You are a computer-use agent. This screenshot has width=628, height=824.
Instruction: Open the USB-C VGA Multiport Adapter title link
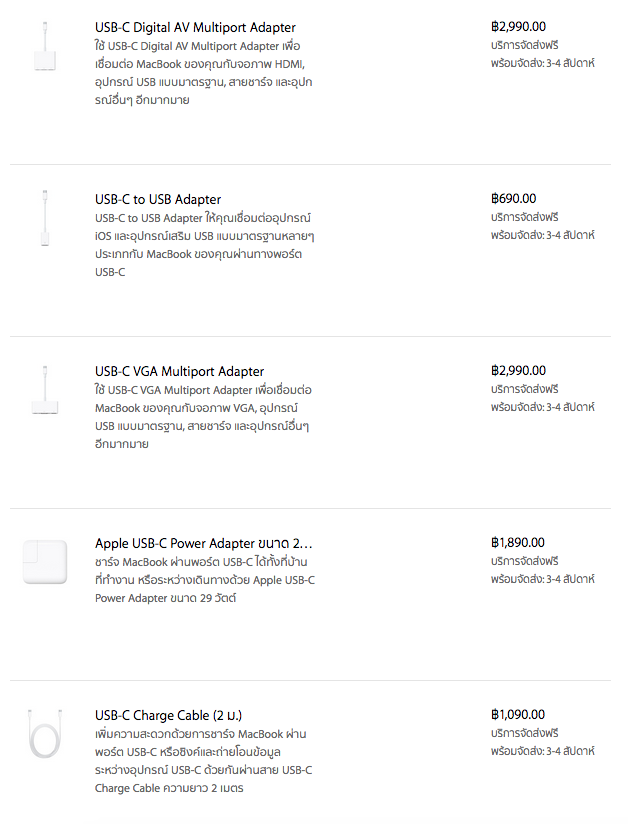[x=179, y=372]
